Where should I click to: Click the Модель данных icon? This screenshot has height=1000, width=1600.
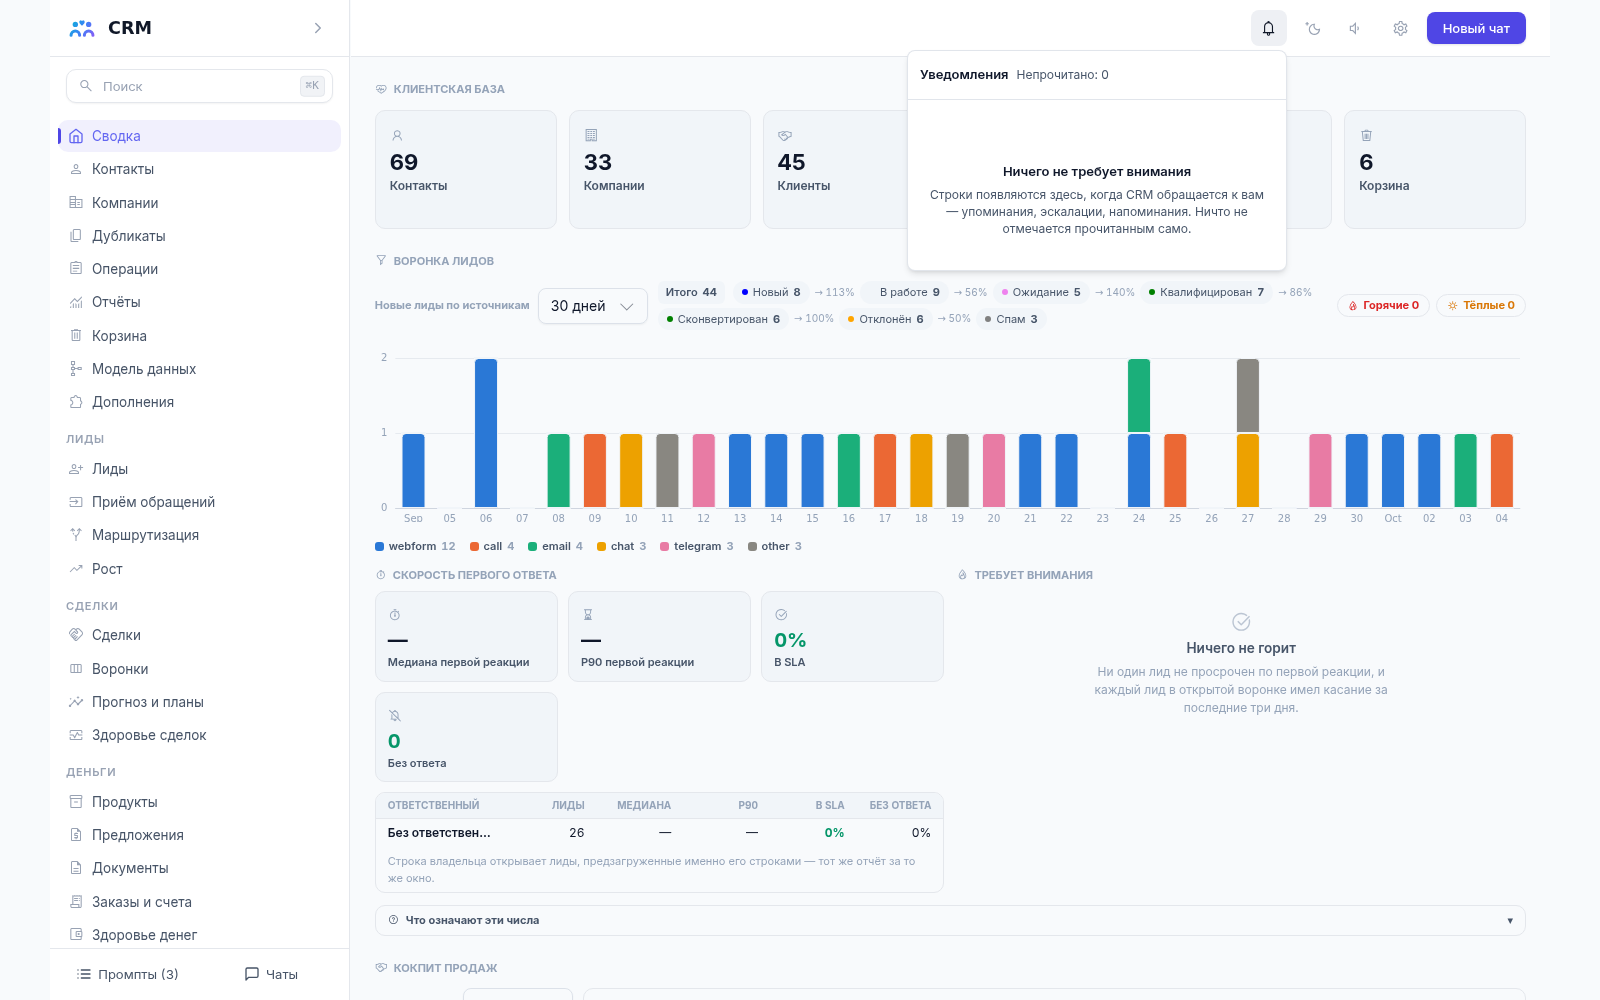76,369
